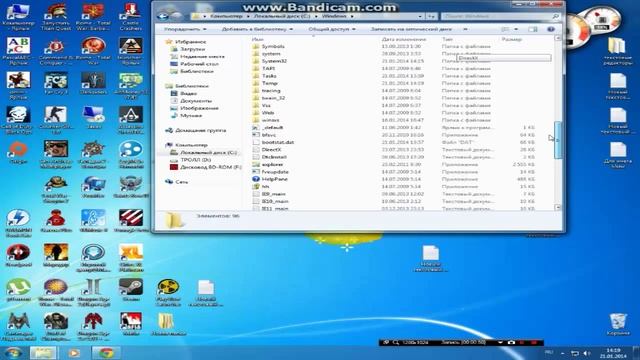Click the Windows Start button

coord(13,353)
